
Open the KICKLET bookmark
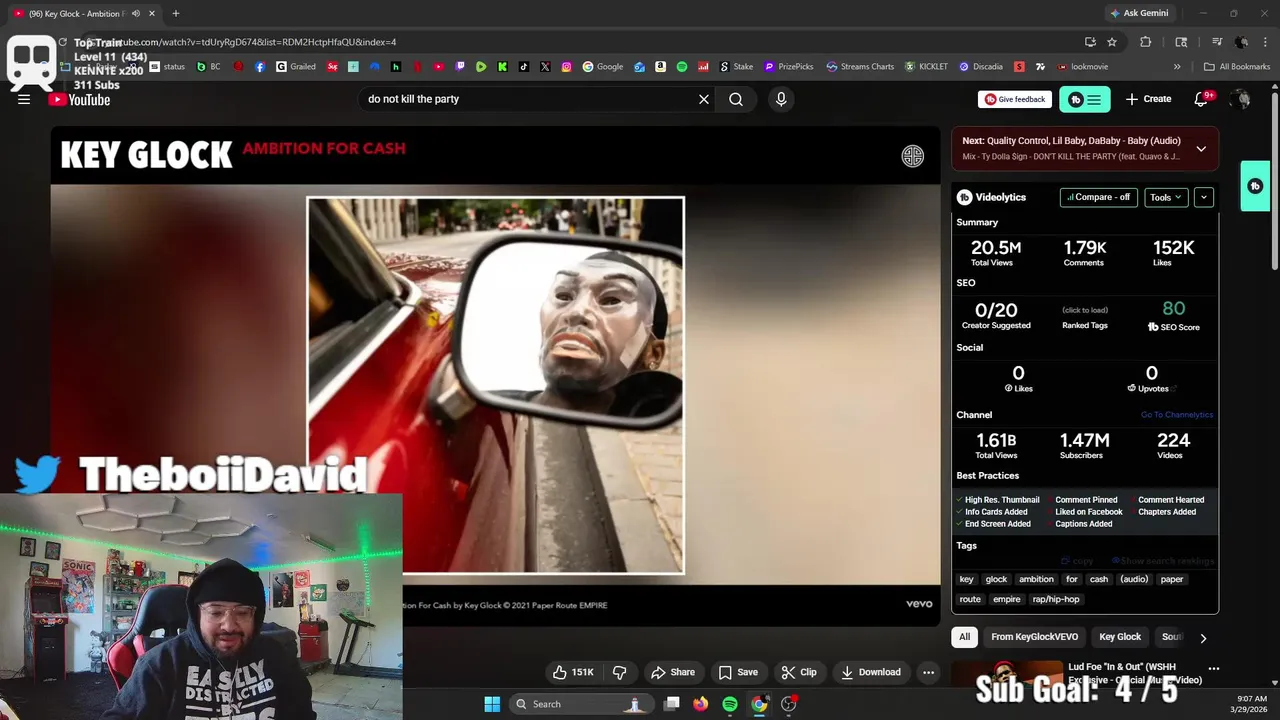point(926,67)
